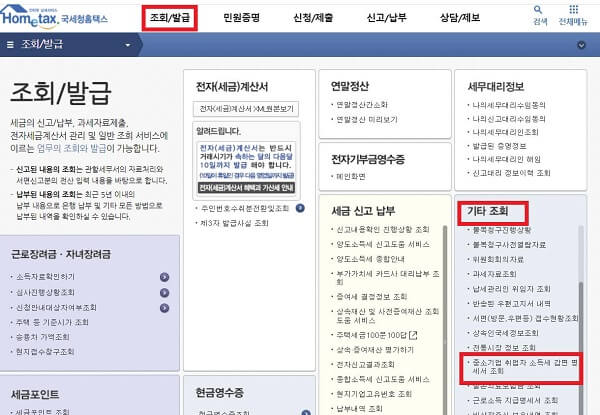Open 나의세무대리수임동의 link
600x415 pixels.
point(509,105)
